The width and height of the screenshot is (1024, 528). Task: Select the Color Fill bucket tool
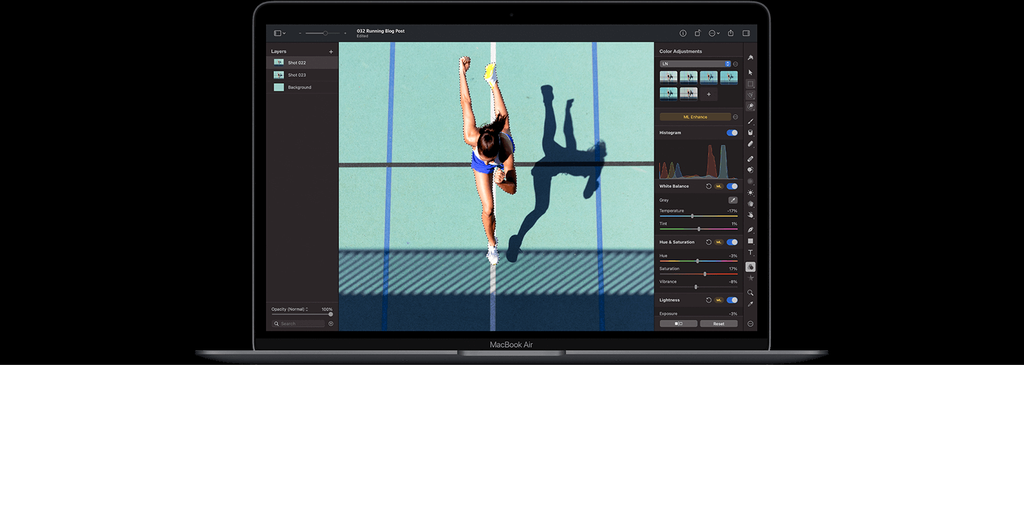click(x=750, y=133)
